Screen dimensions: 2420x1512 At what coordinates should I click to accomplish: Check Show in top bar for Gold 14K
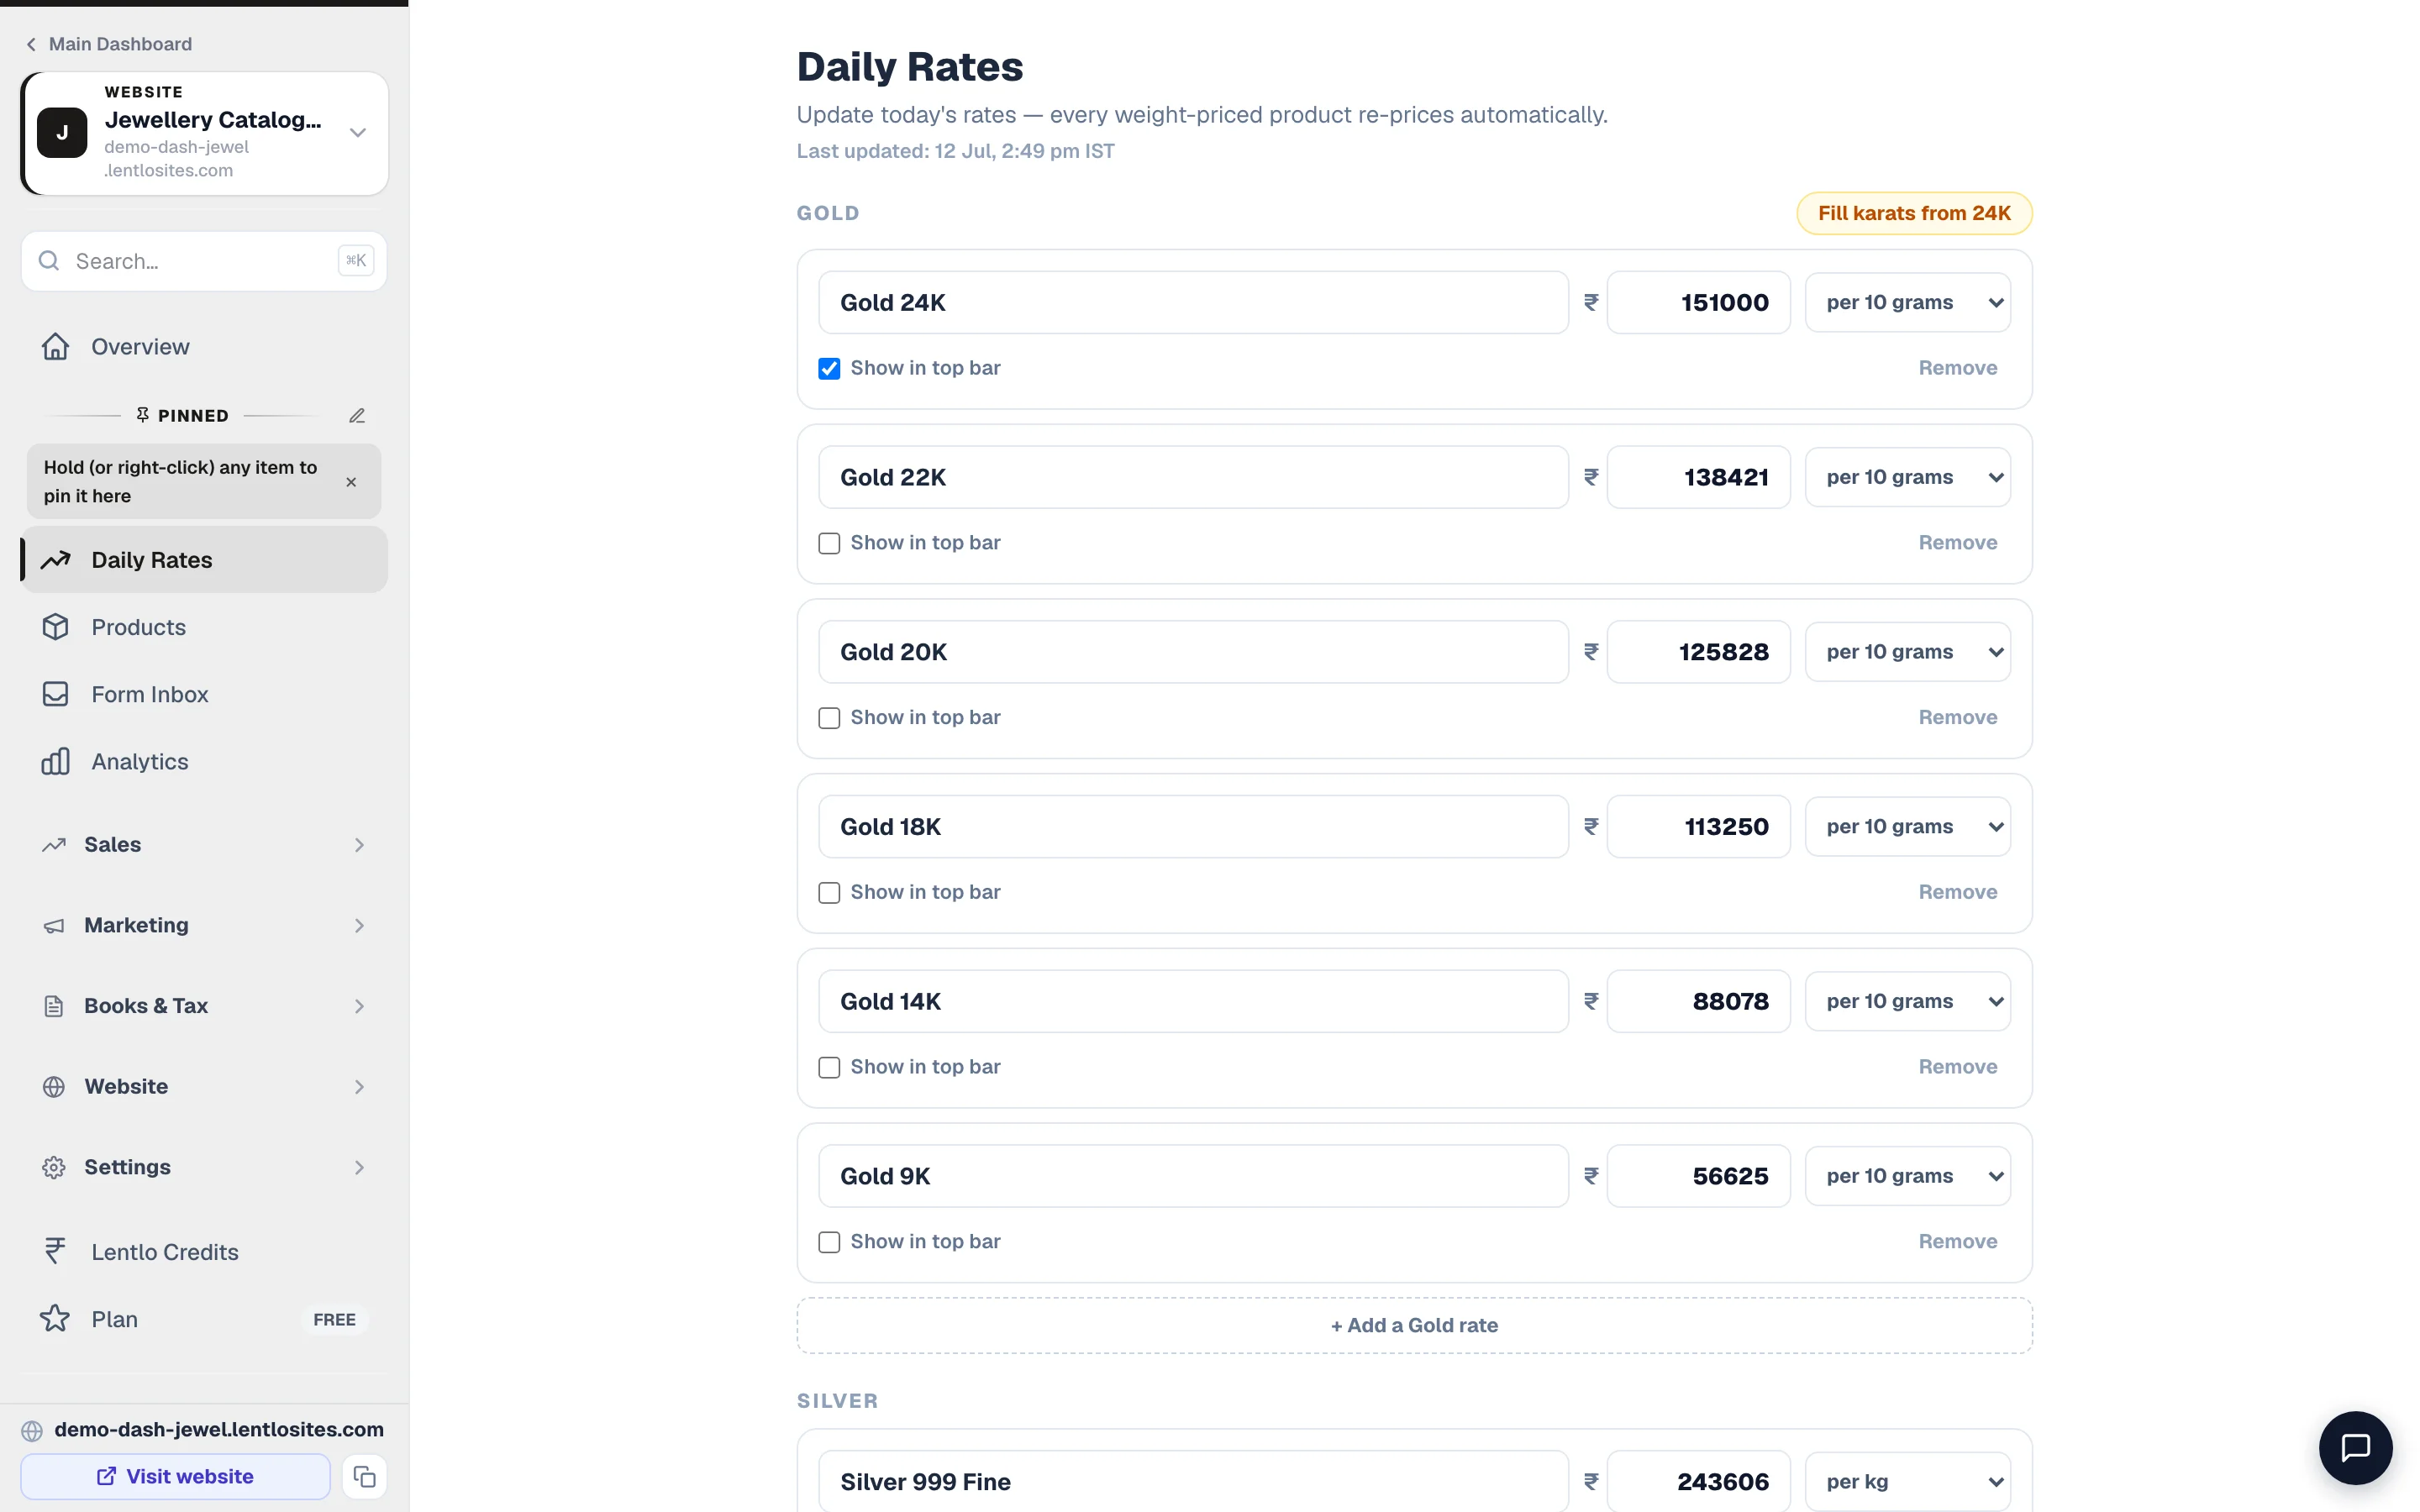(x=829, y=1067)
